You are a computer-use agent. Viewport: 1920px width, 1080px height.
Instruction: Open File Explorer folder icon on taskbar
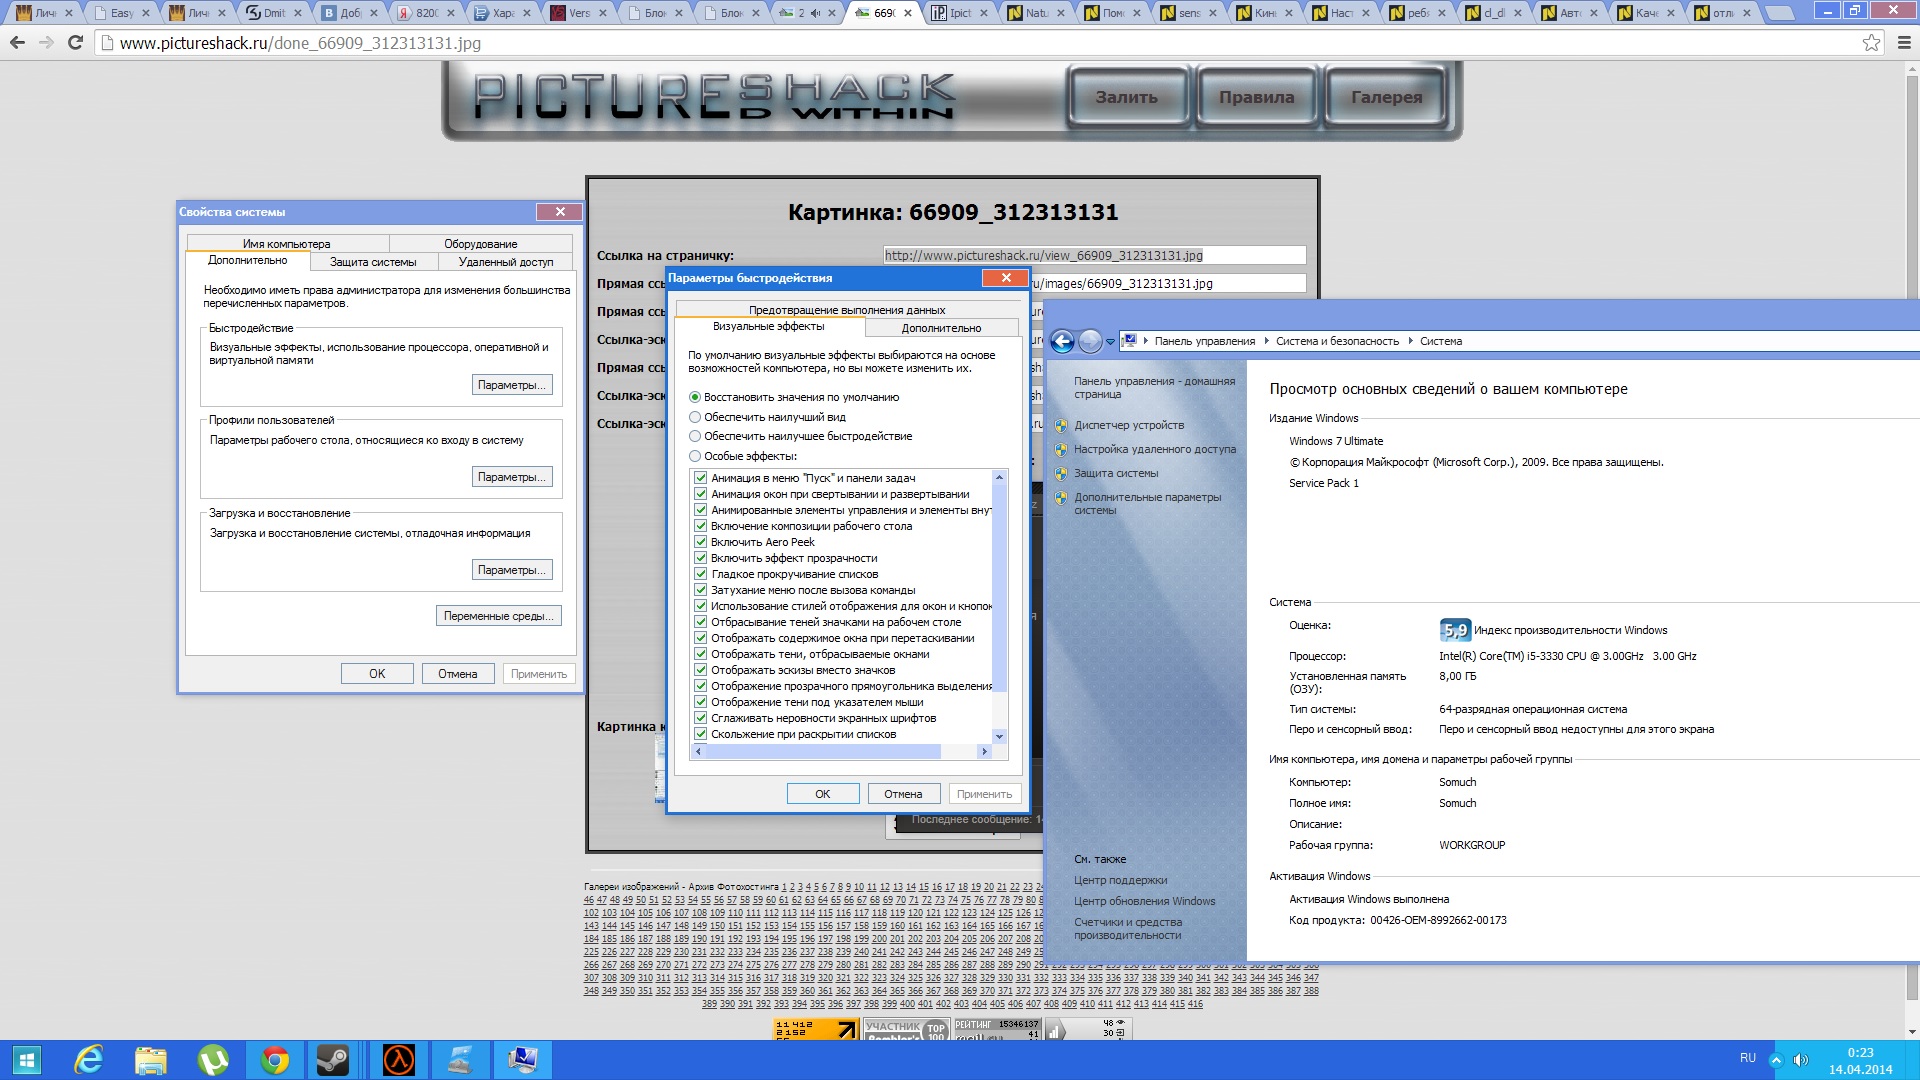(x=151, y=1060)
